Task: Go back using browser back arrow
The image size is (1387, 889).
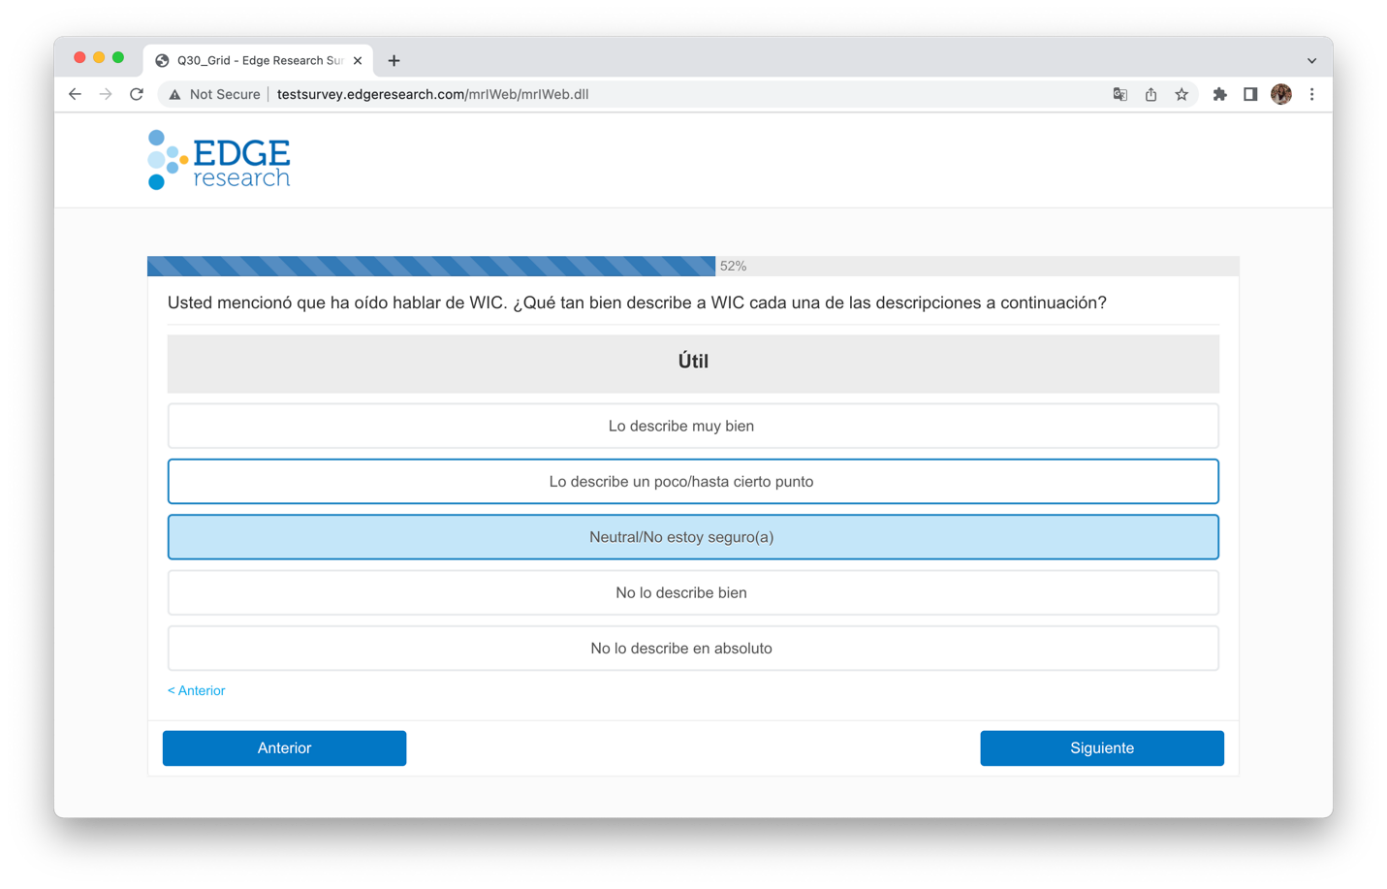Action: point(75,94)
